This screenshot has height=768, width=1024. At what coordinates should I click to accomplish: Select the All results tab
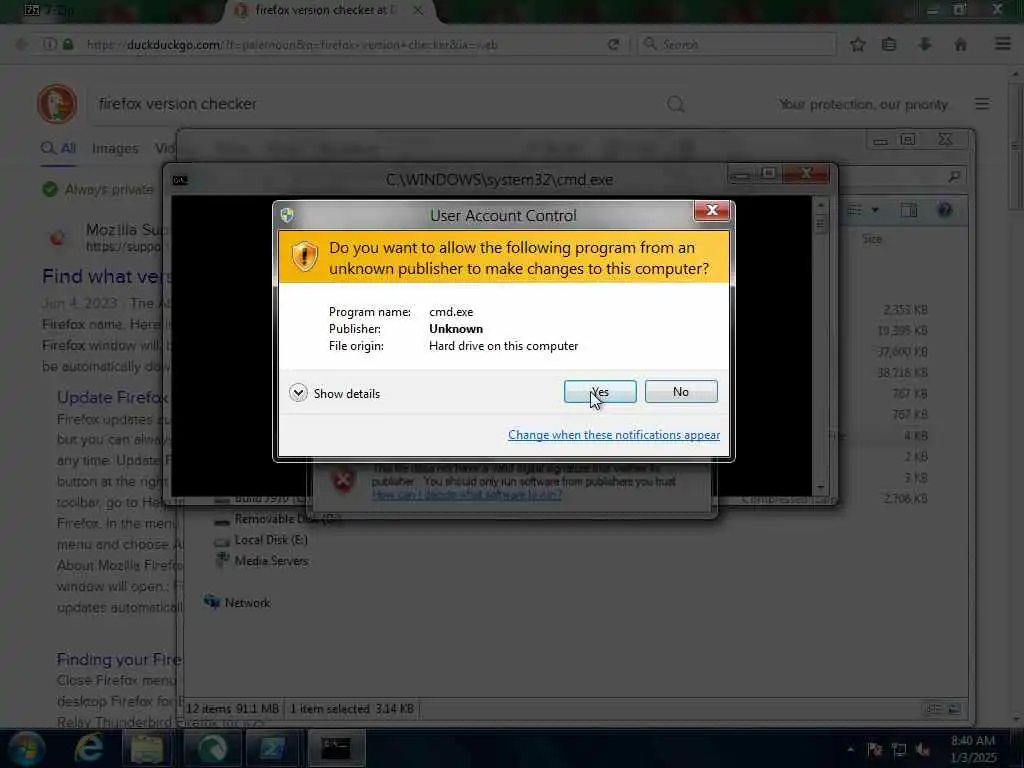point(58,148)
